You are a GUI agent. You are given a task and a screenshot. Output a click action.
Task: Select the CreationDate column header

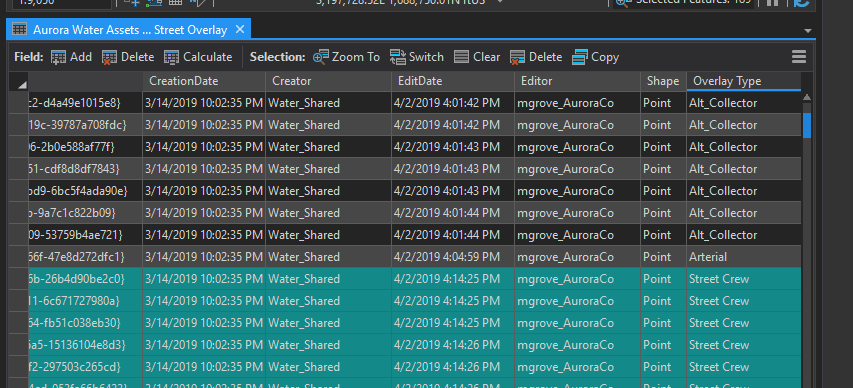point(204,81)
